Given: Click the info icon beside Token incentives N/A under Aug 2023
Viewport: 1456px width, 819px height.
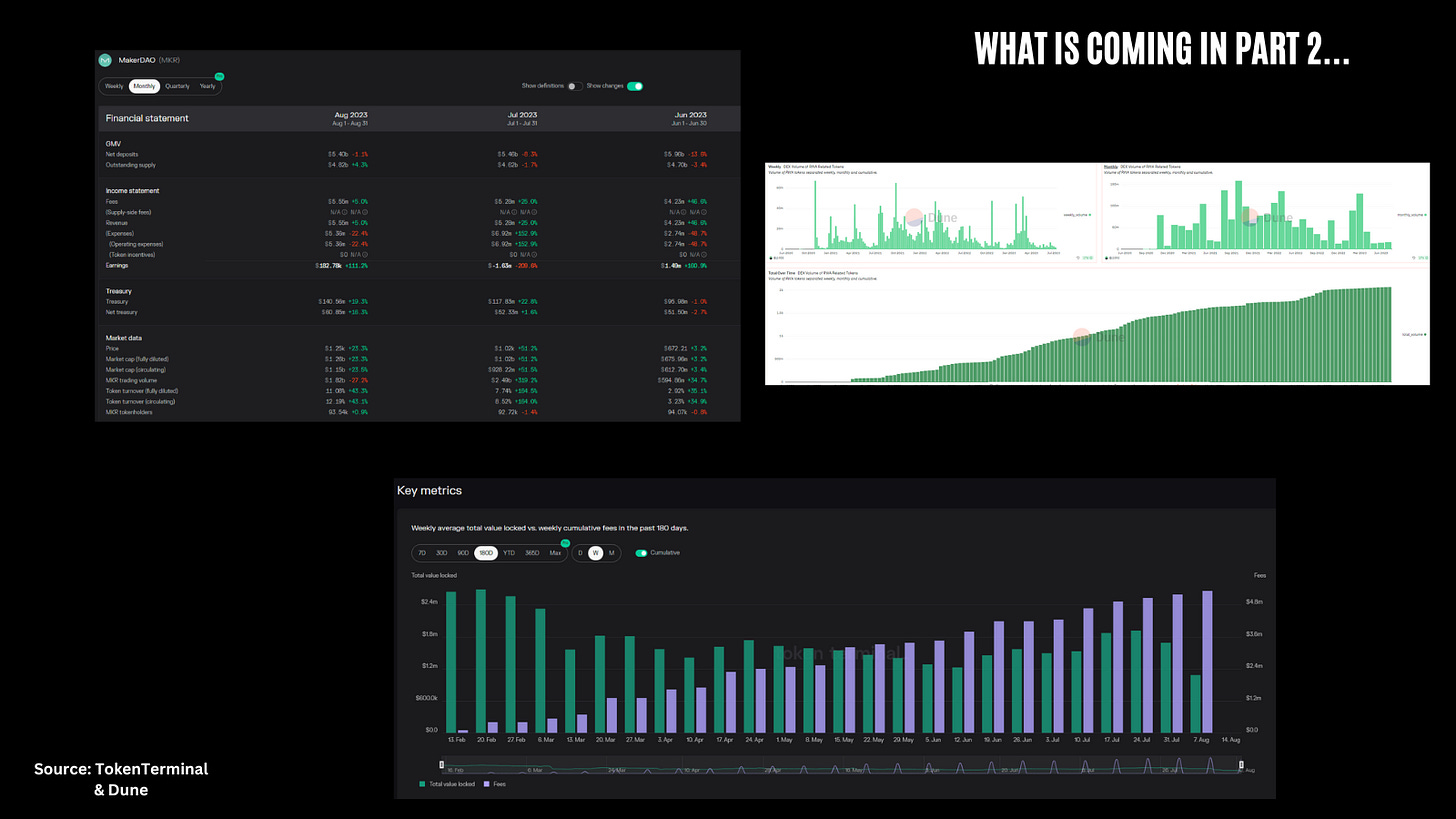Looking at the screenshot, I should [x=364, y=255].
